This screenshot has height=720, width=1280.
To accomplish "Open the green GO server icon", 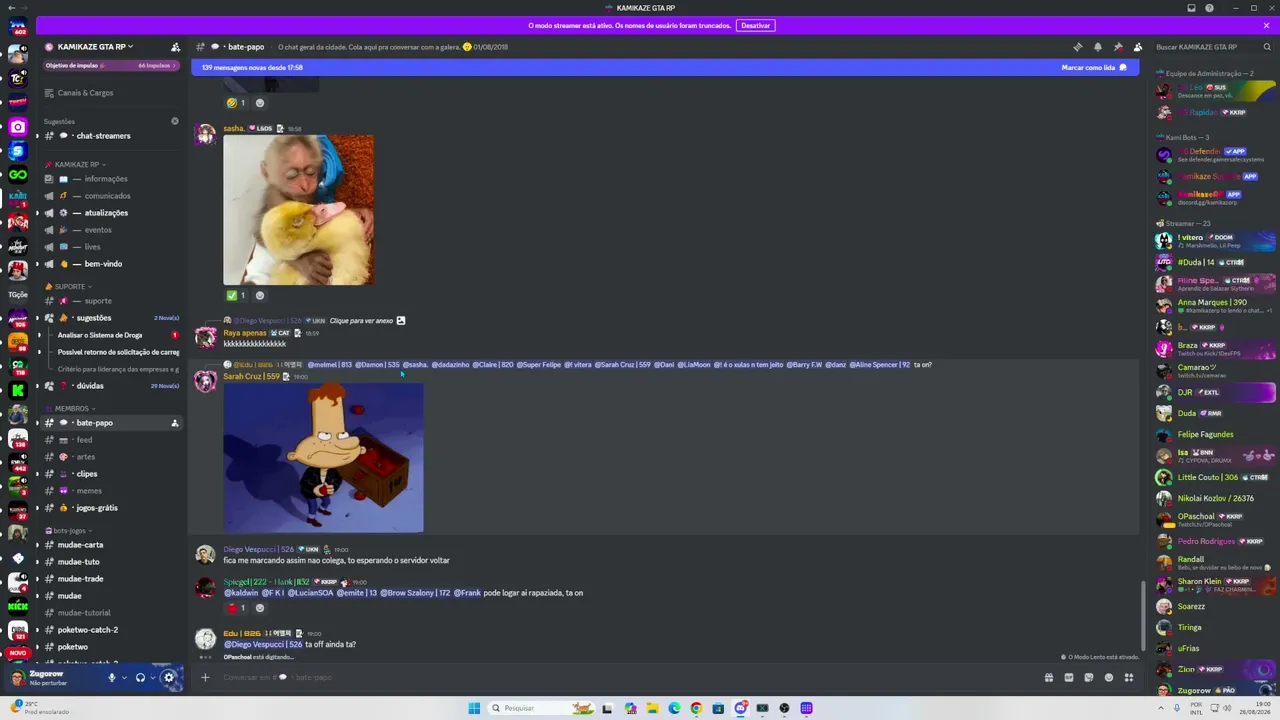I will click(x=18, y=175).
